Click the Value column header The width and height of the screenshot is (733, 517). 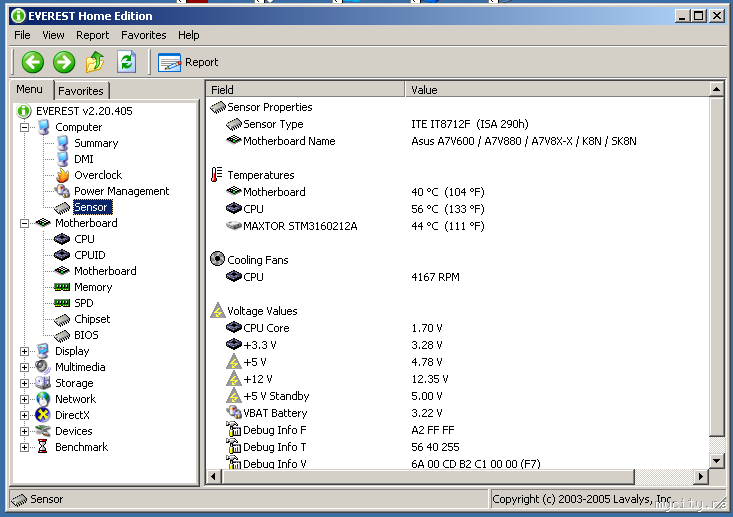pyautogui.click(x=557, y=89)
